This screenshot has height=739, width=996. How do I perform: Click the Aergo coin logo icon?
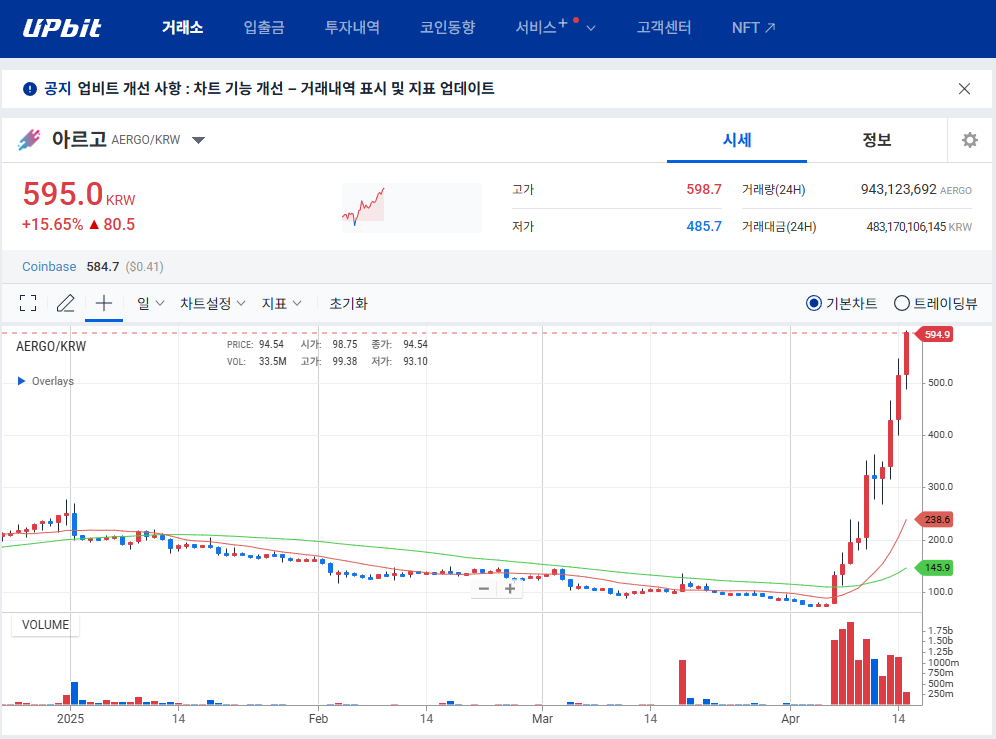pyautogui.click(x=29, y=139)
